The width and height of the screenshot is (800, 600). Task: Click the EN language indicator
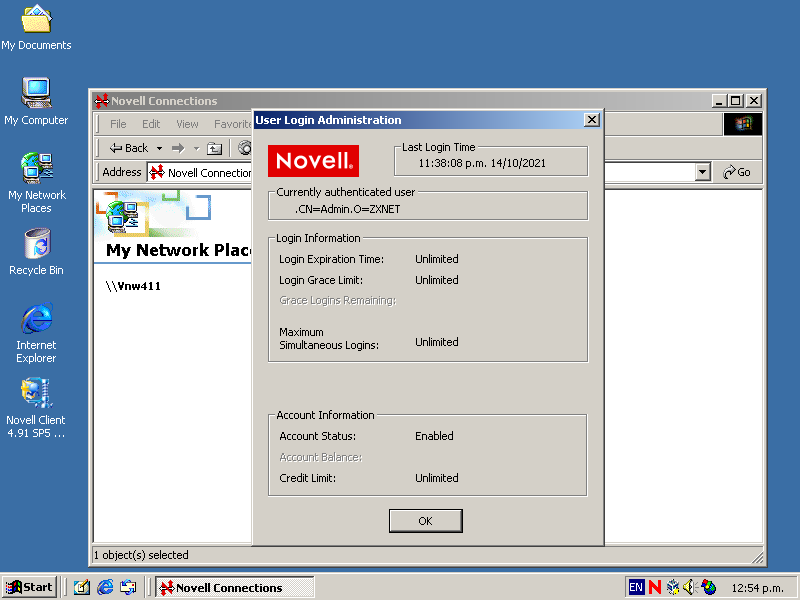(x=636, y=588)
